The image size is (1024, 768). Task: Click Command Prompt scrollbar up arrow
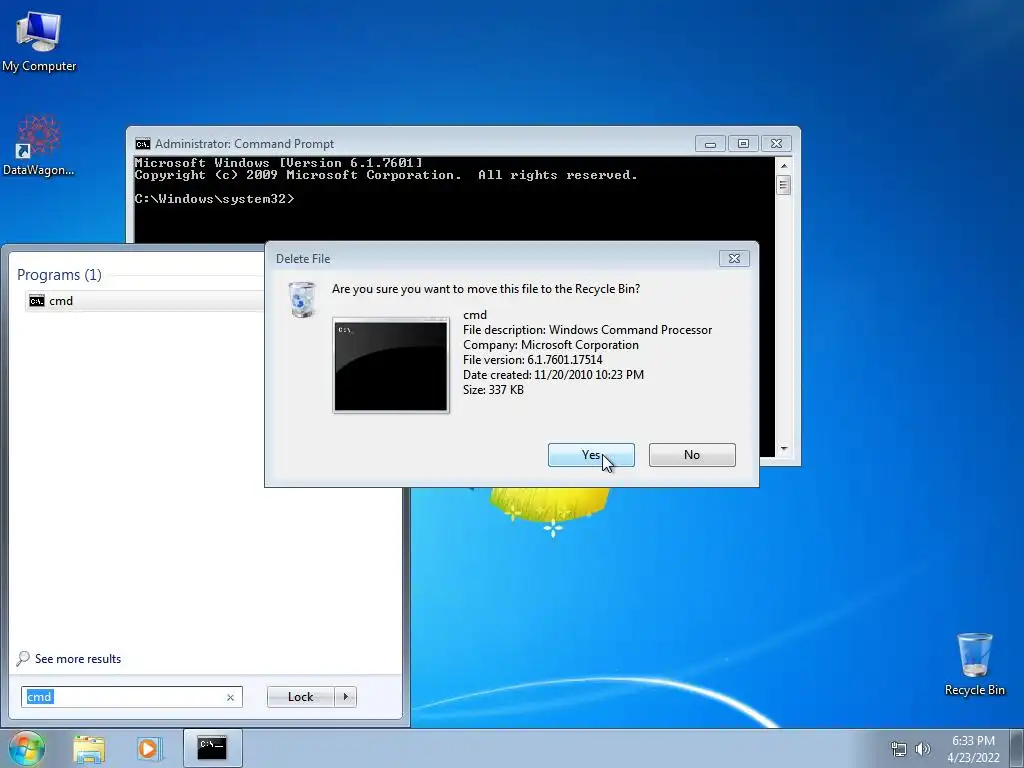coord(784,166)
